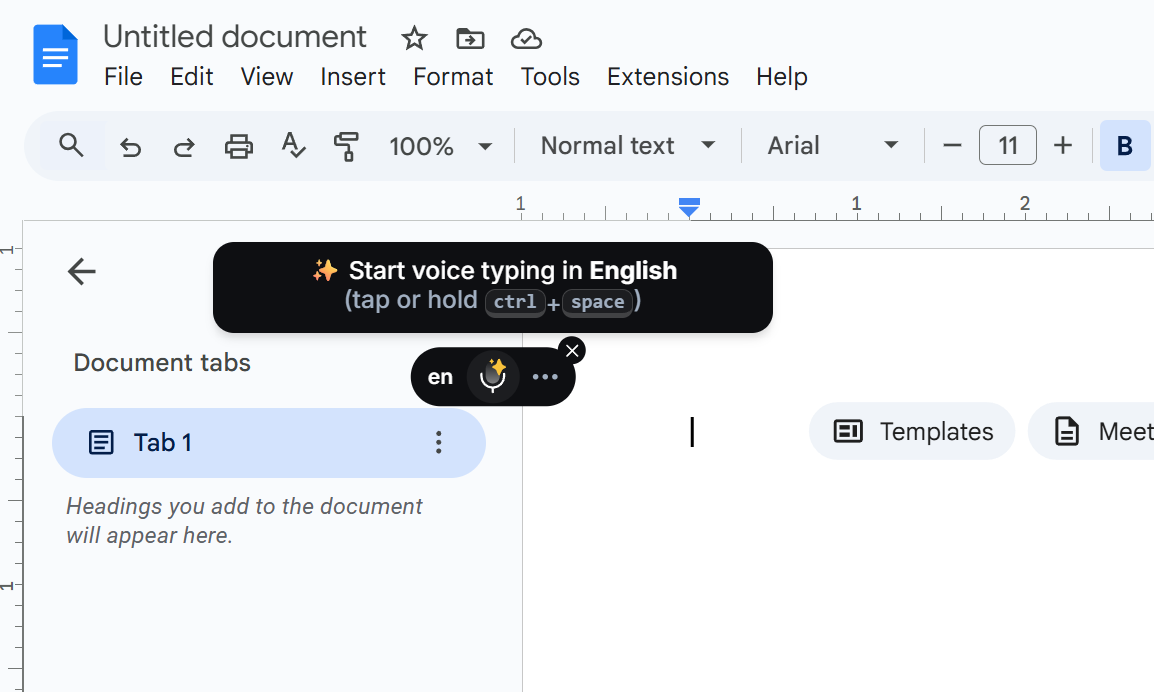
Task: Move document using the folder icon
Action: (x=470, y=38)
